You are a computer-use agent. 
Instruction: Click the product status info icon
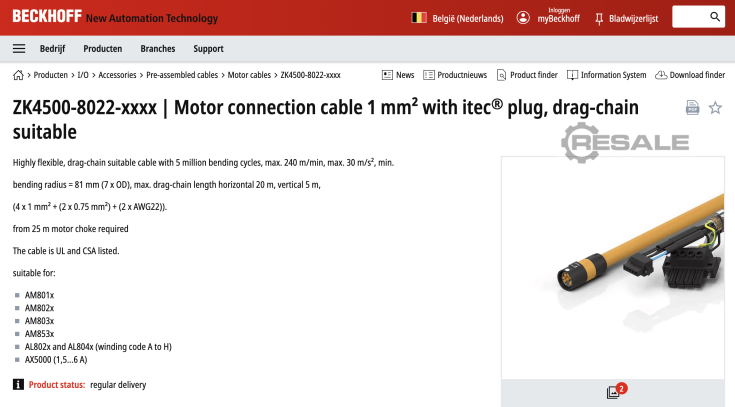[18, 384]
